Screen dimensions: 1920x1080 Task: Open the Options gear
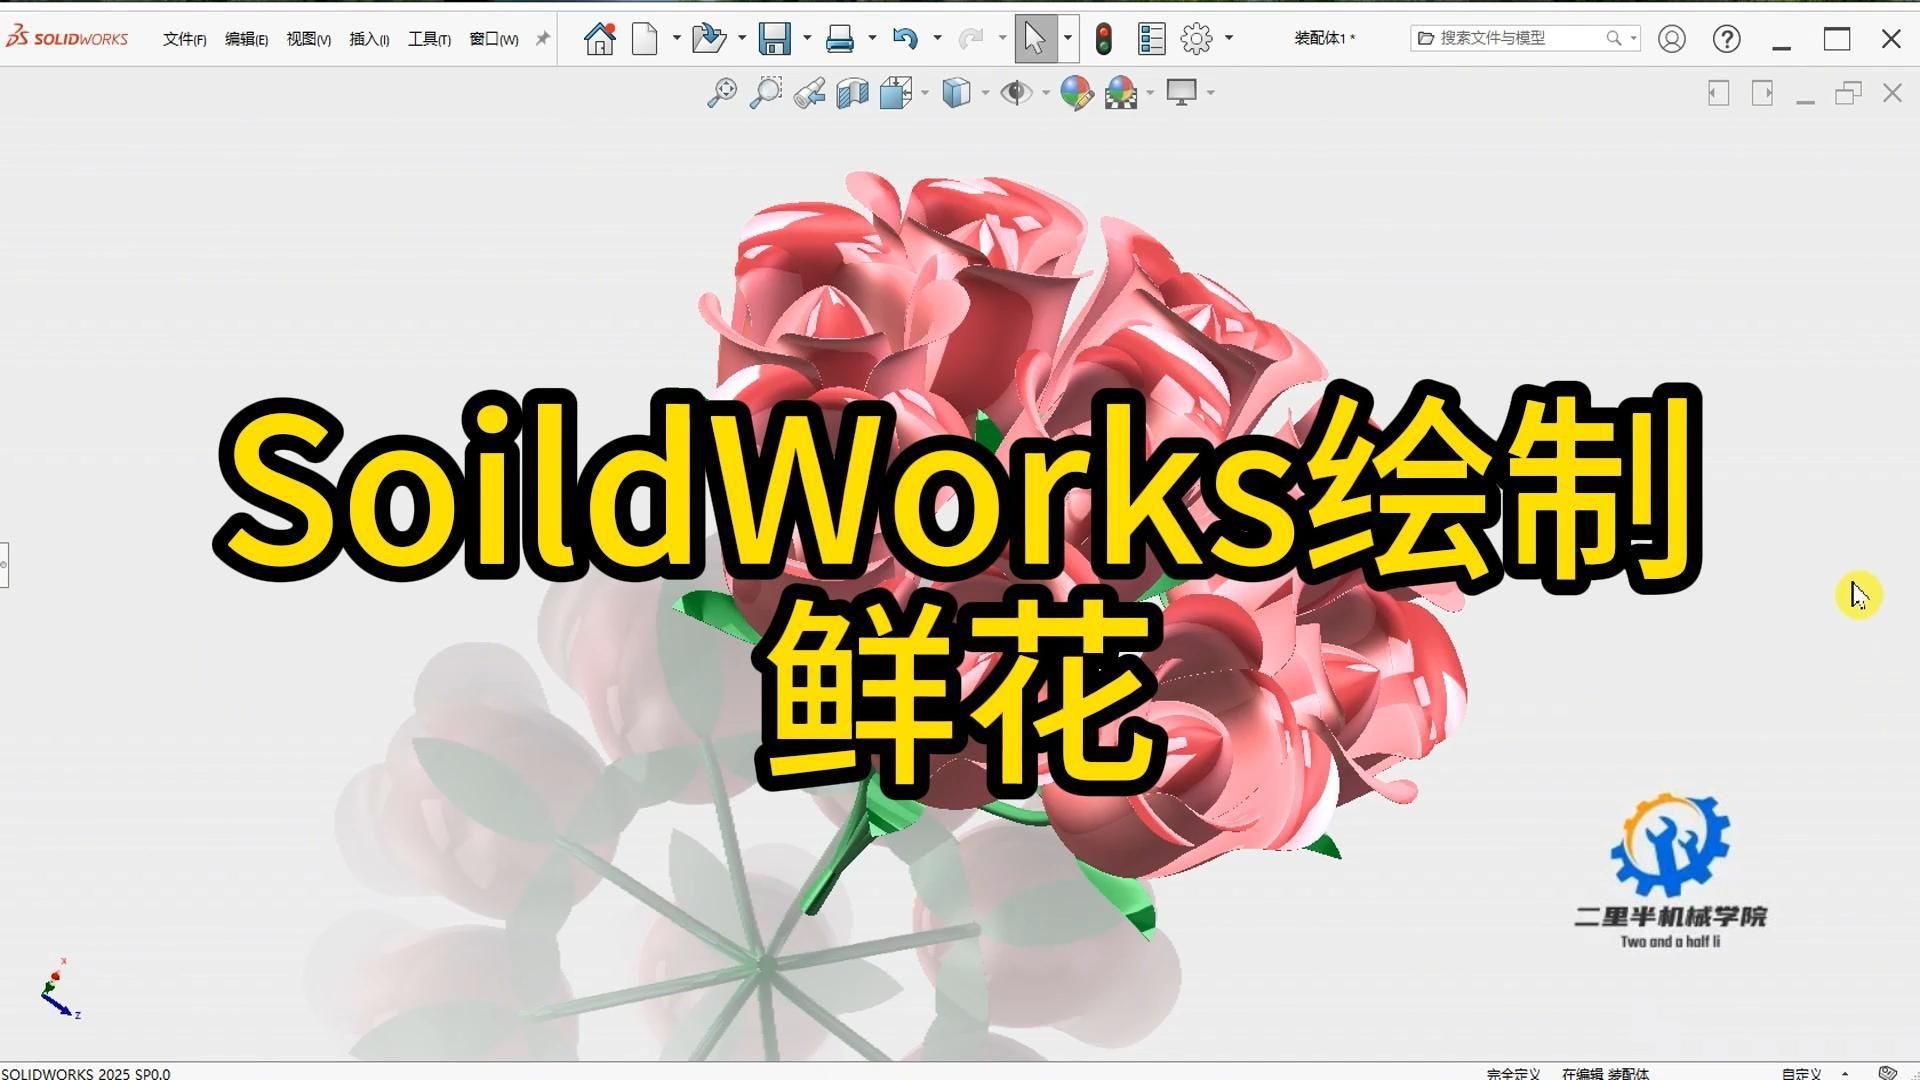pyautogui.click(x=1196, y=39)
